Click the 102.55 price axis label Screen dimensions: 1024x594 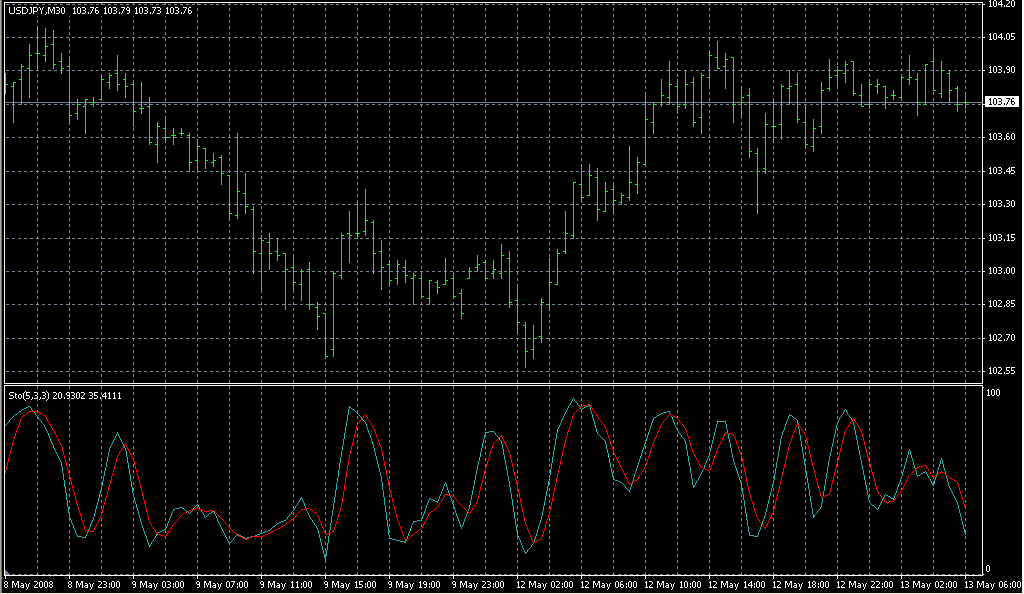(1001, 371)
